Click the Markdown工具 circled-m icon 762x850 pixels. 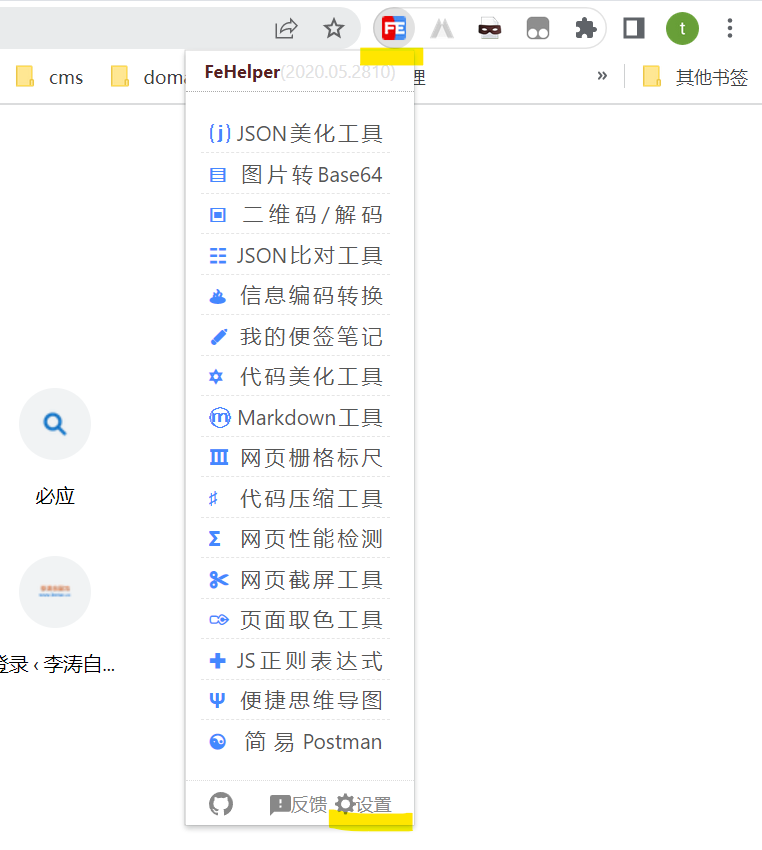(x=219, y=417)
